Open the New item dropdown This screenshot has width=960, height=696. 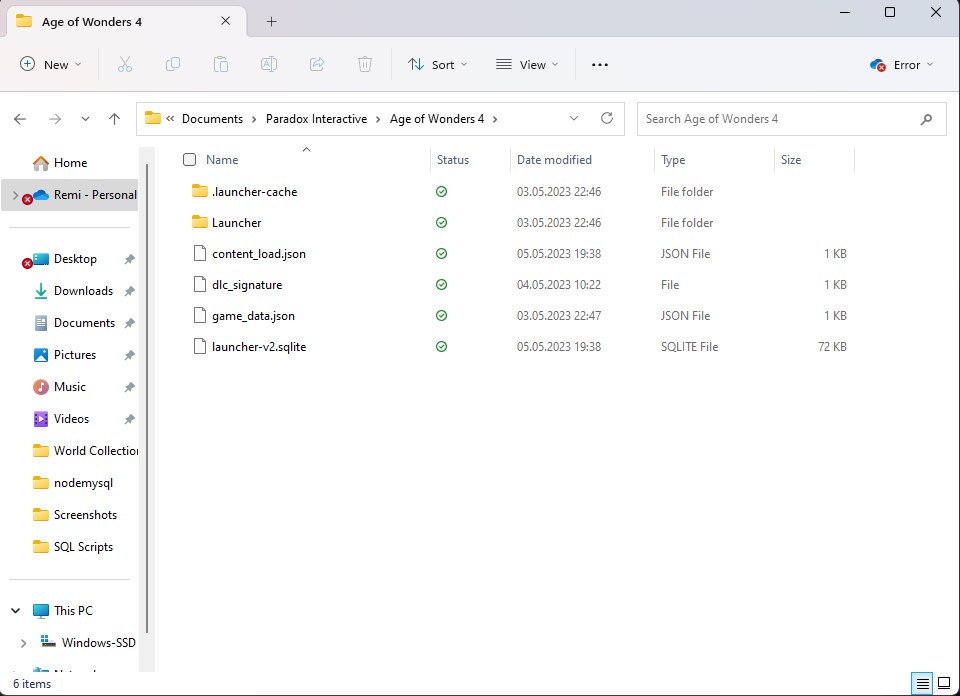(51, 64)
